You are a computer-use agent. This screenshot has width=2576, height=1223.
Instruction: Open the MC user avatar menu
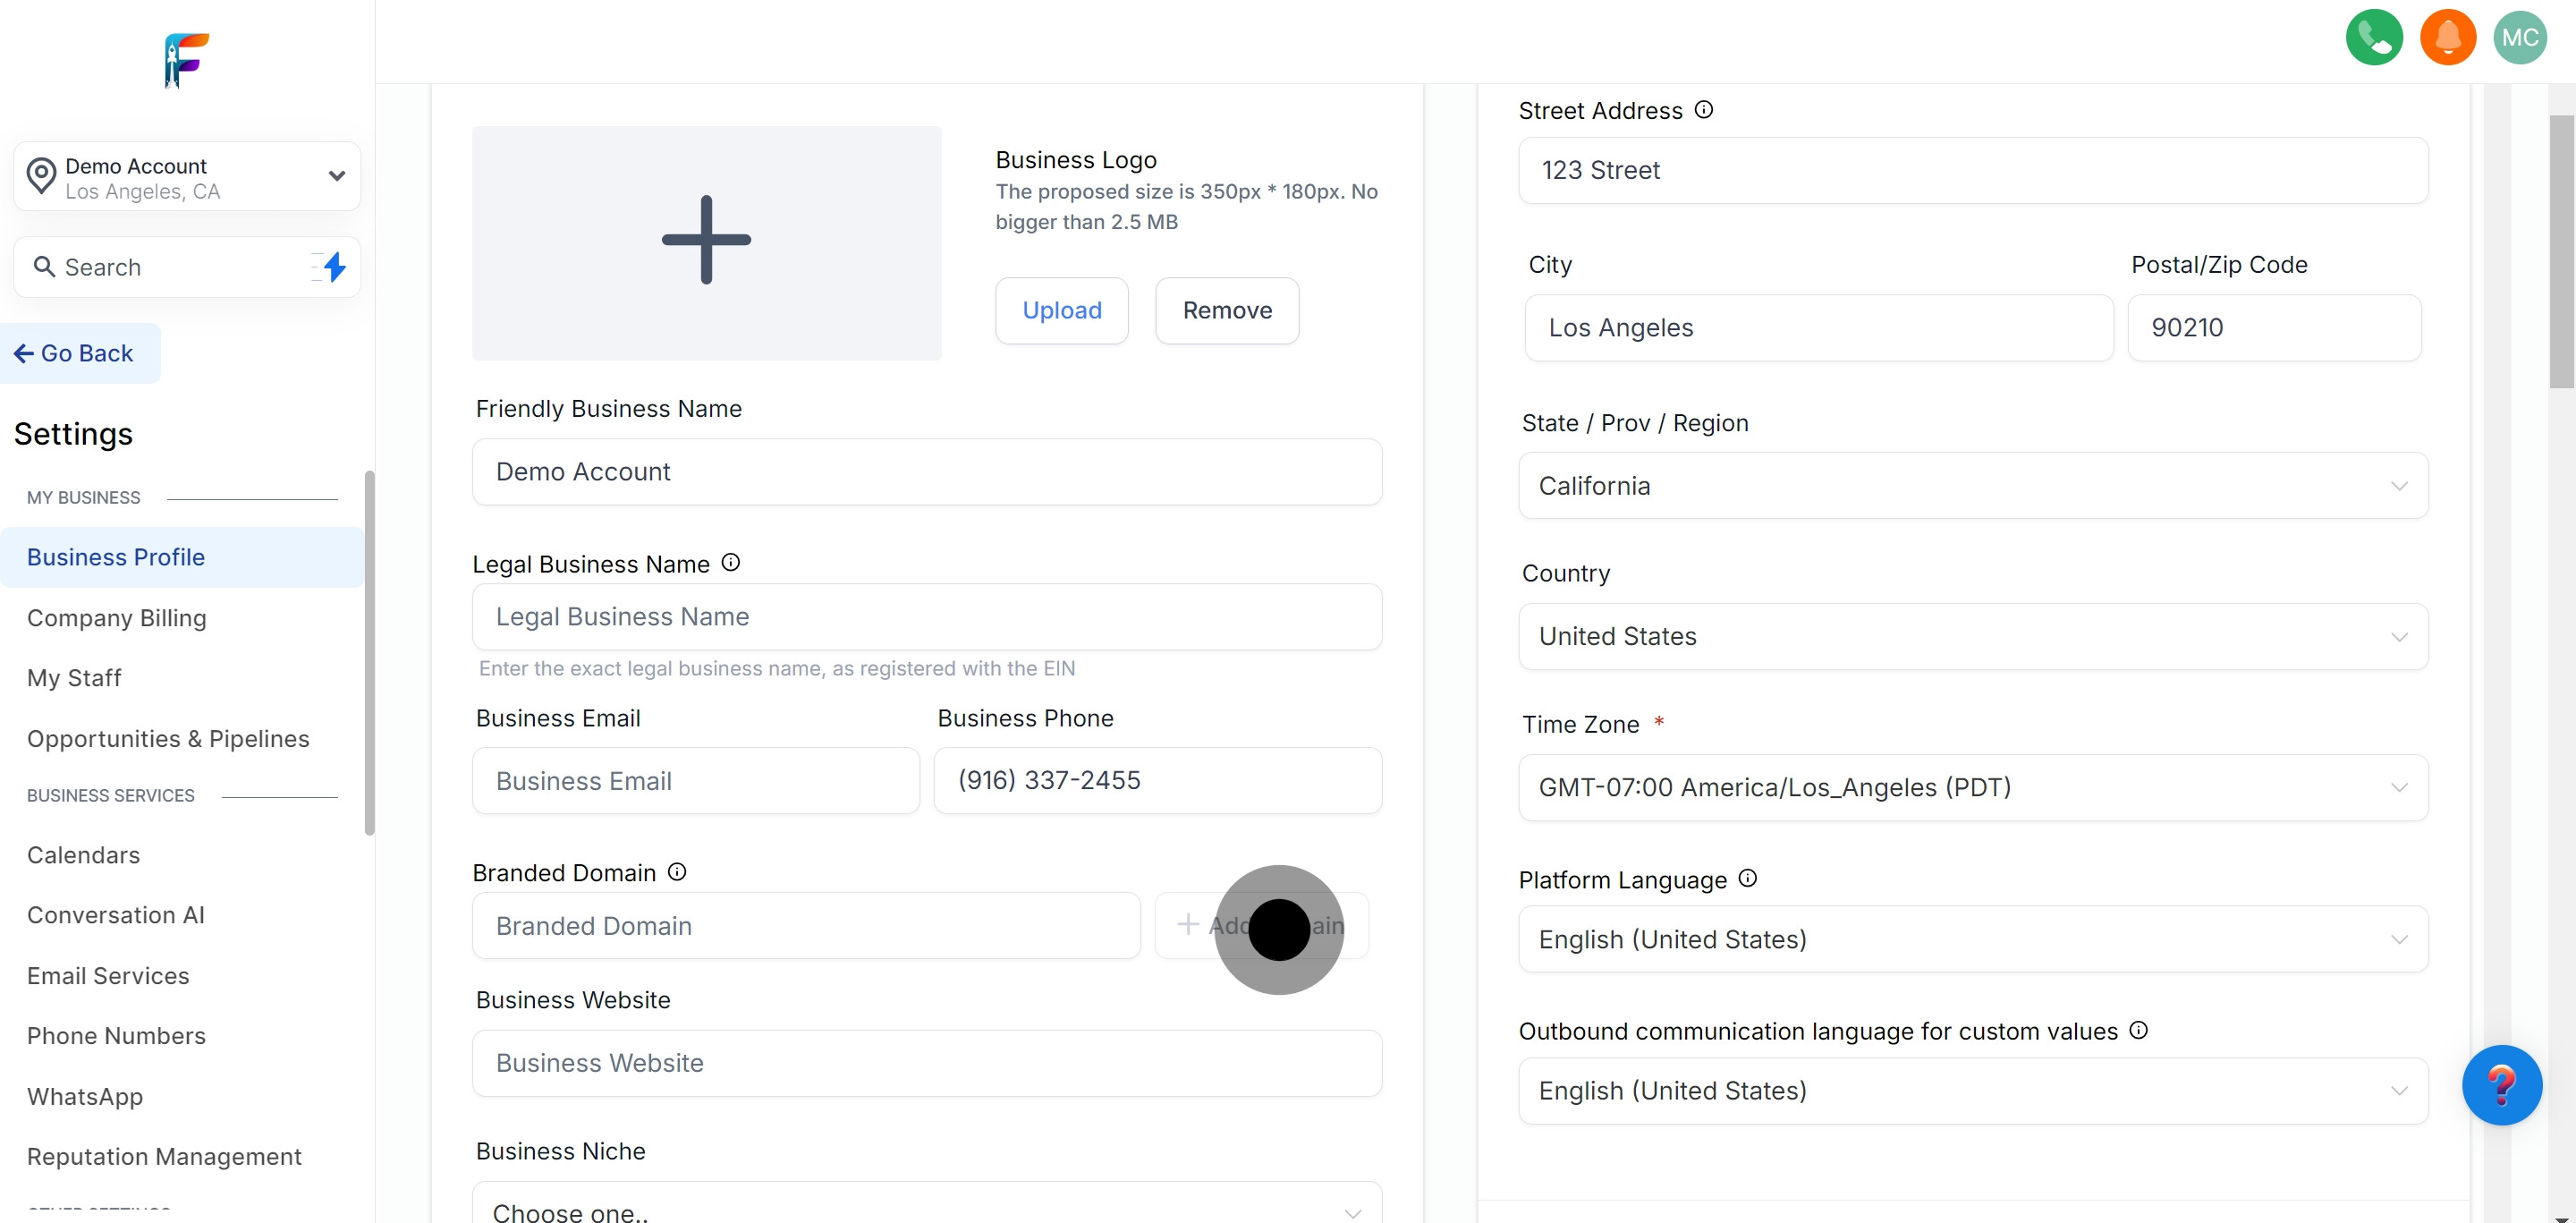[x=2519, y=38]
